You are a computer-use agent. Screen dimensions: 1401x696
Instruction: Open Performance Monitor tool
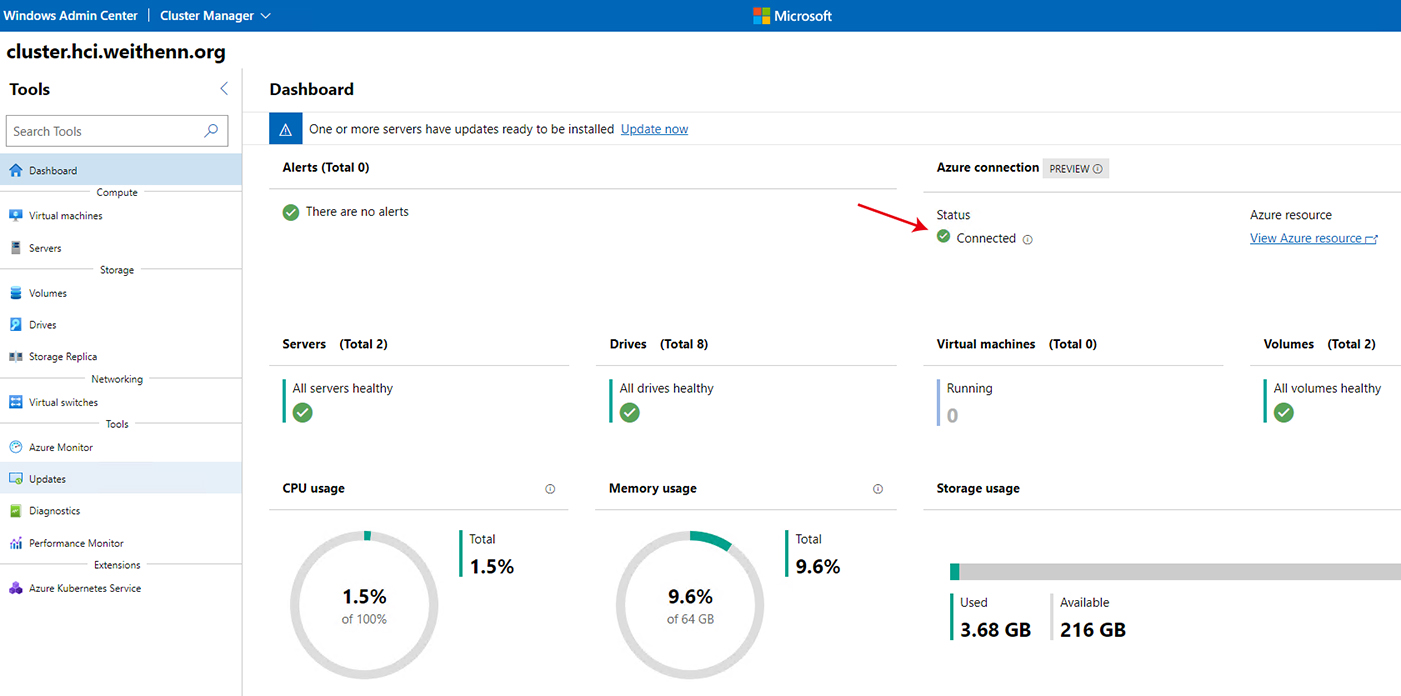tap(121, 543)
